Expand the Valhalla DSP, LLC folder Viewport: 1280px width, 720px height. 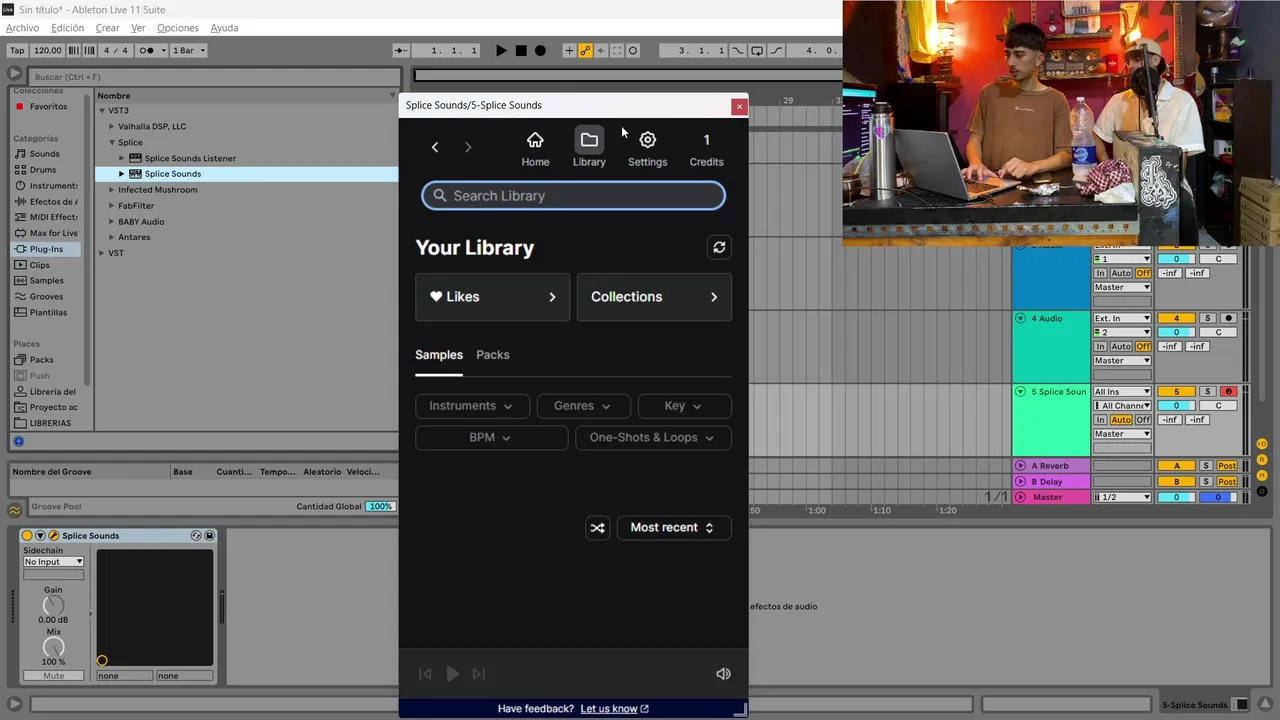click(112, 127)
